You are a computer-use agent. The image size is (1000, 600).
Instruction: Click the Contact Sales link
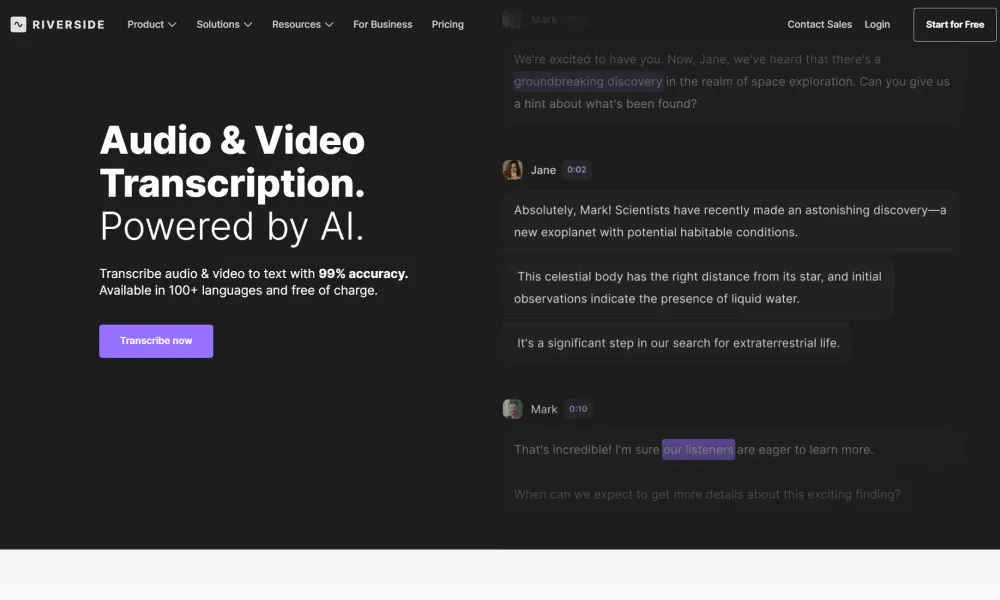pyautogui.click(x=819, y=24)
